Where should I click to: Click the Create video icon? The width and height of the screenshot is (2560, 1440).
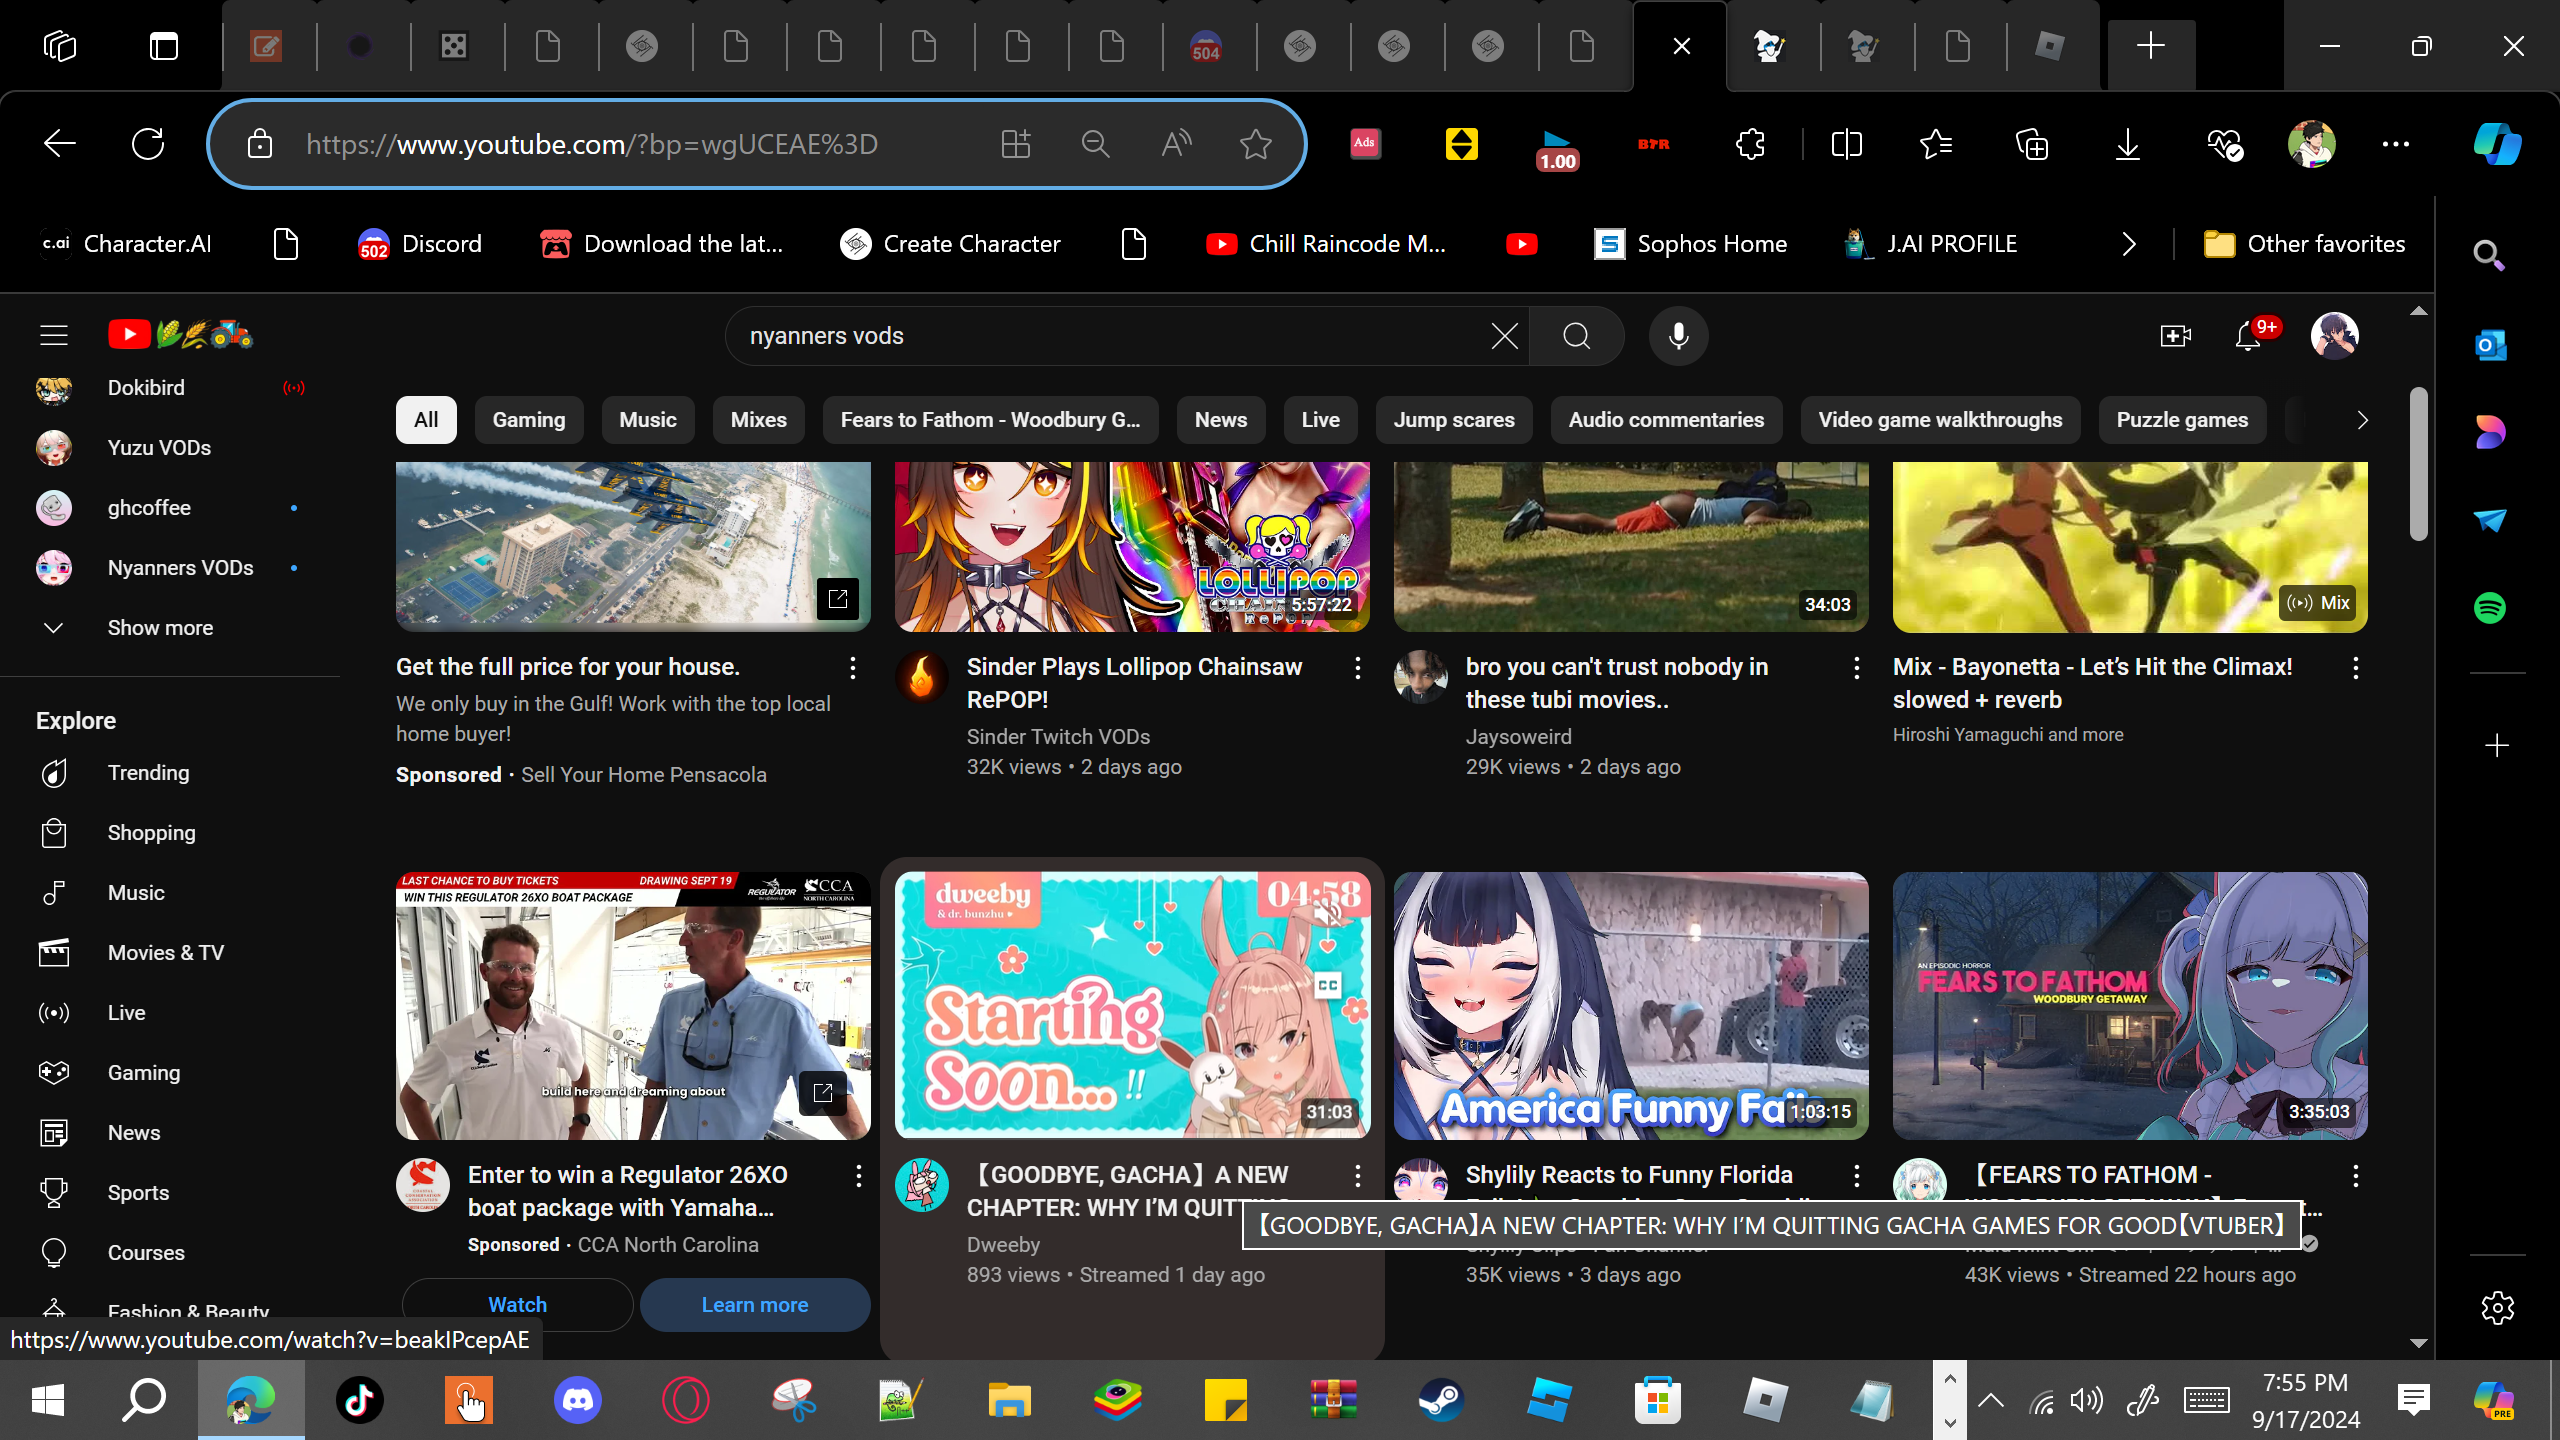click(2175, 336)
